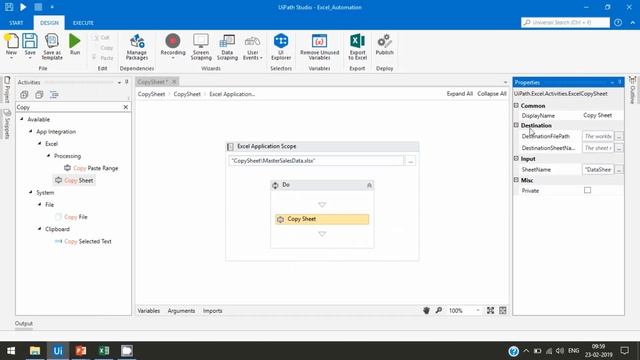Publish the project
Viewport: 640px width, 360px height.
click(x=384, y=44)
